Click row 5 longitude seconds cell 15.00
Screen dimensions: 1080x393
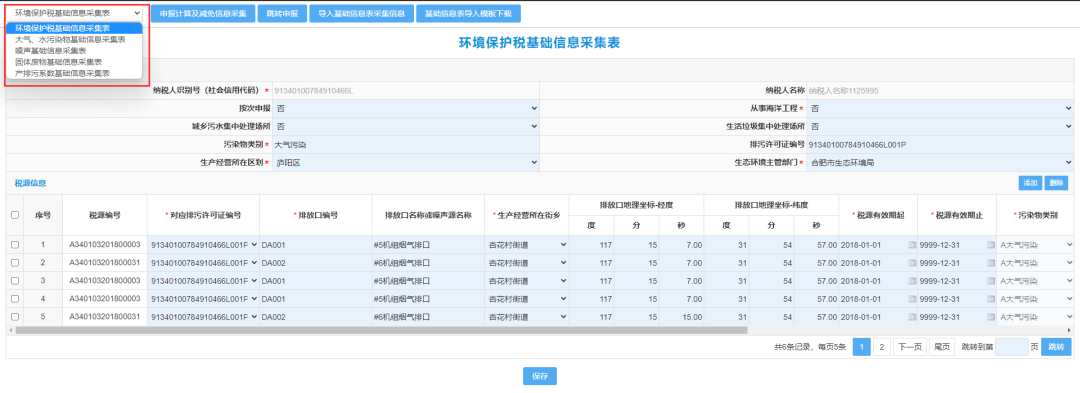(681, 317)
